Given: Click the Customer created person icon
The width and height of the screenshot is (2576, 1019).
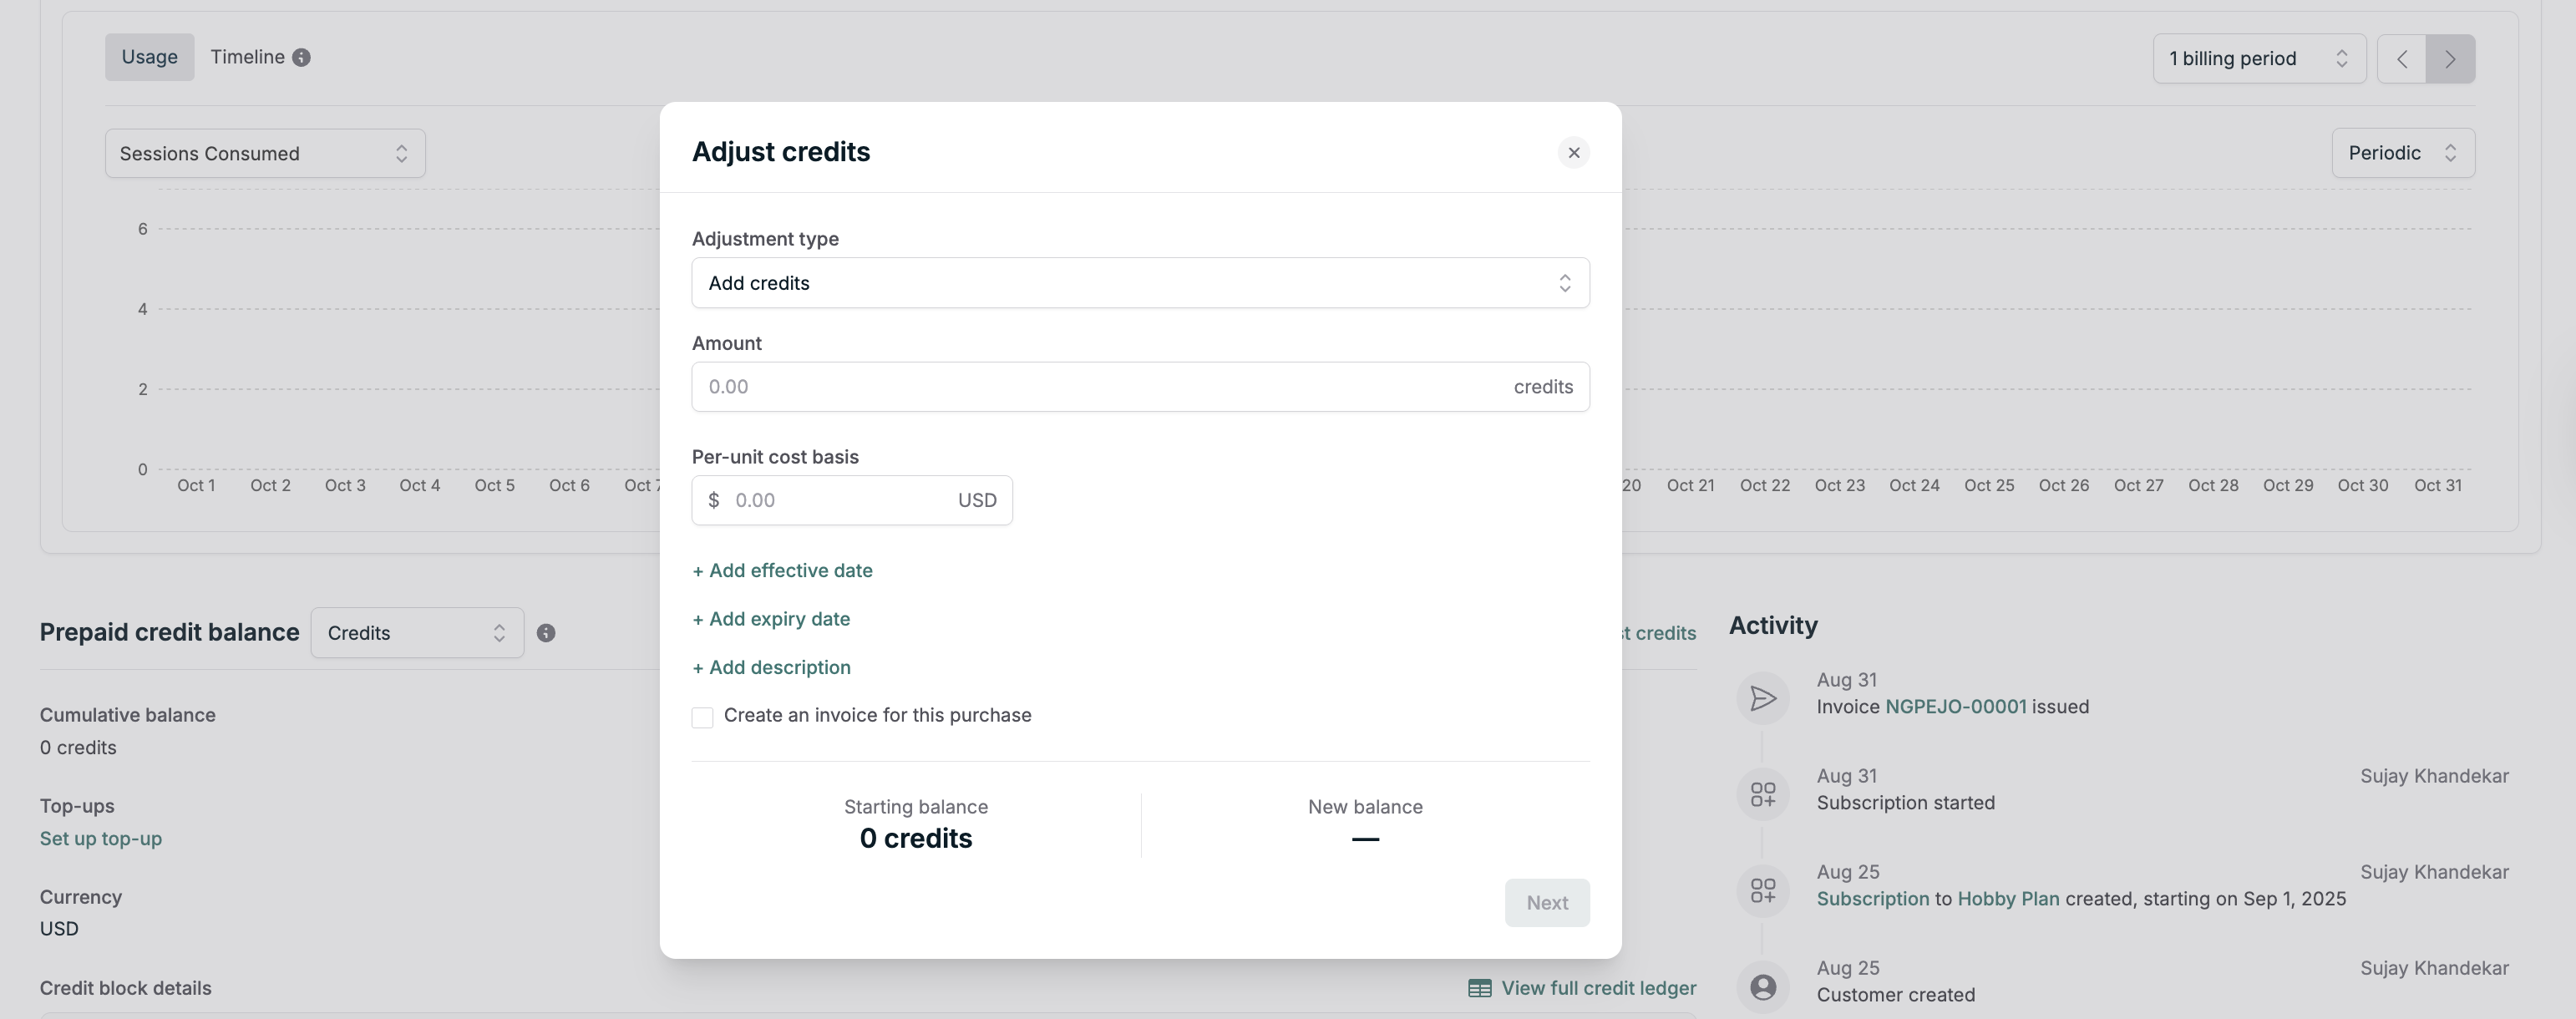Looking at the screenshot, I should click(1763, 987).
